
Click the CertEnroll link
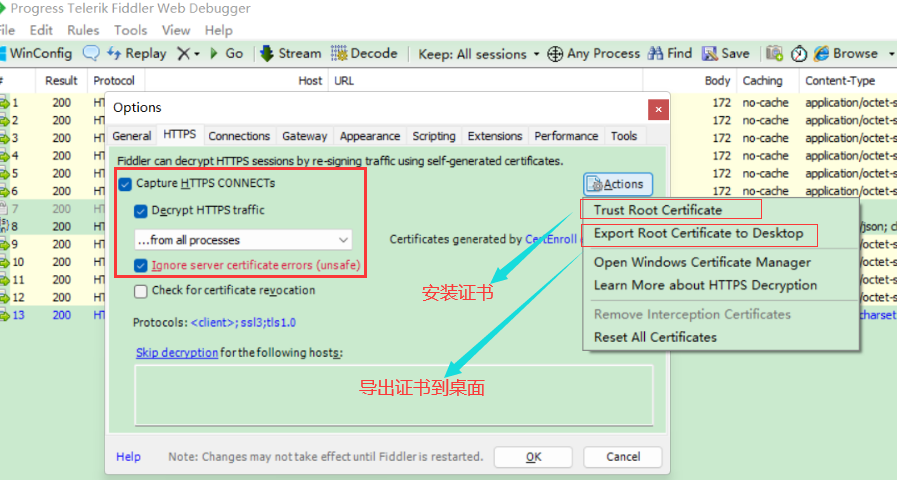[x=551, y=239]
